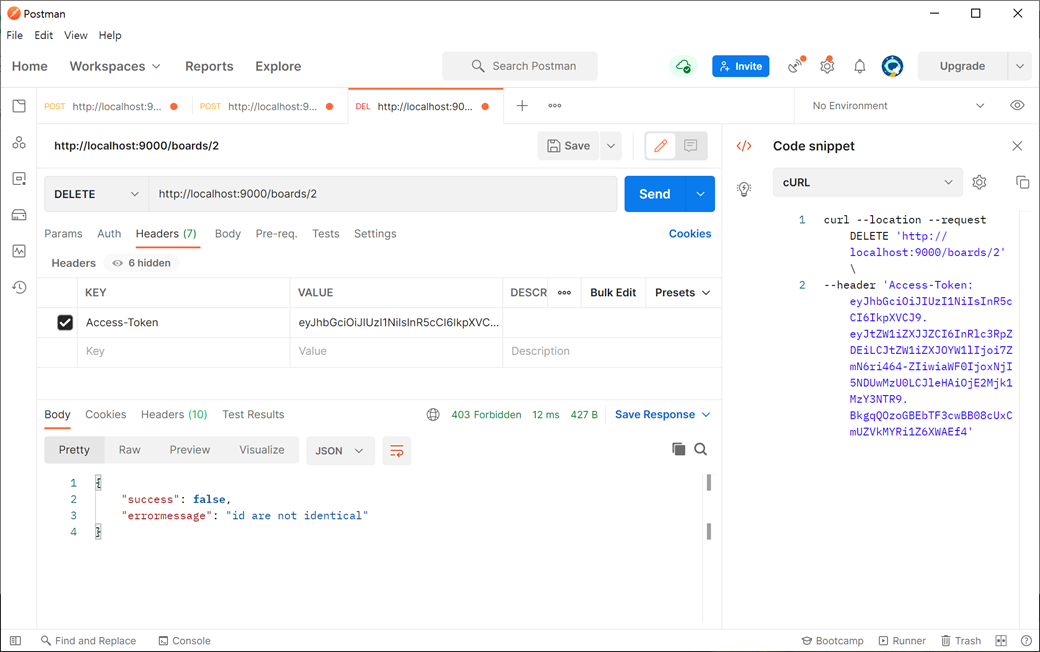Open the Edit menu
1040x652 pixels.
point(44,35)
